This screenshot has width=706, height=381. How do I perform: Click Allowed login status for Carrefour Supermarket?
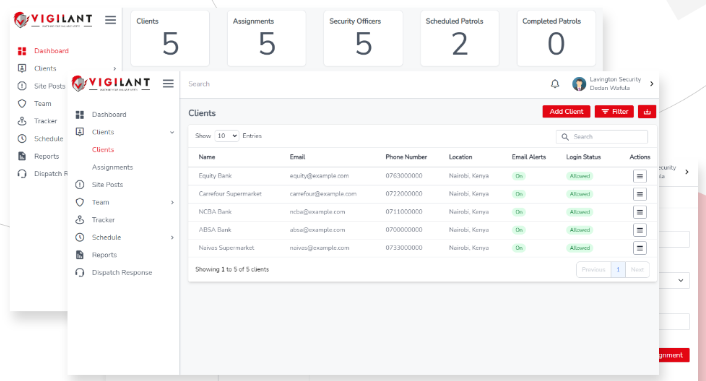(x=579, y=194)
